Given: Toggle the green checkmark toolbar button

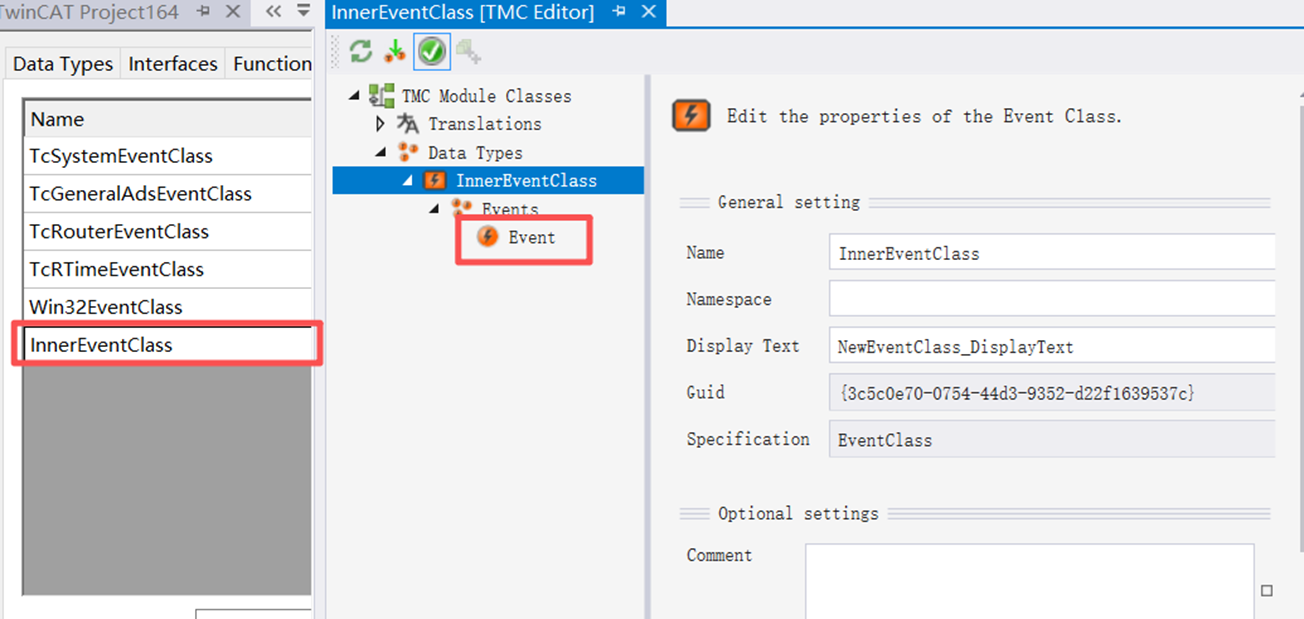Looking at the screenshot, I should point(432,52).
